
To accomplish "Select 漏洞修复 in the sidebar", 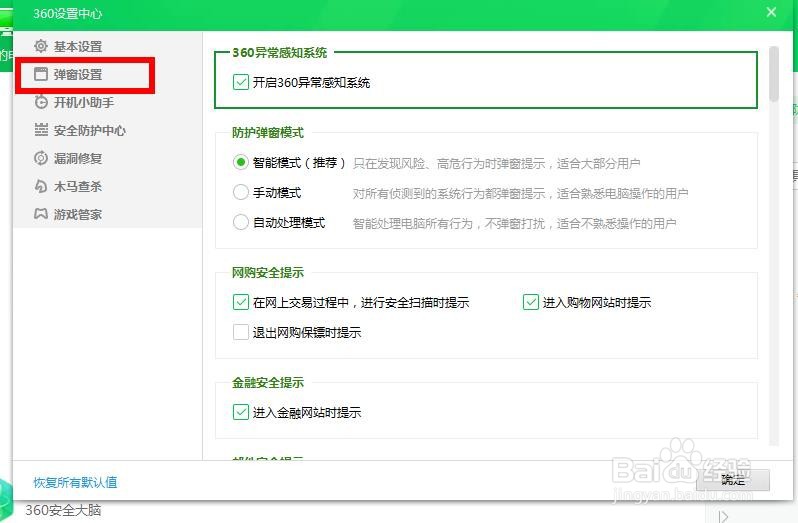I will pos(78,158).
